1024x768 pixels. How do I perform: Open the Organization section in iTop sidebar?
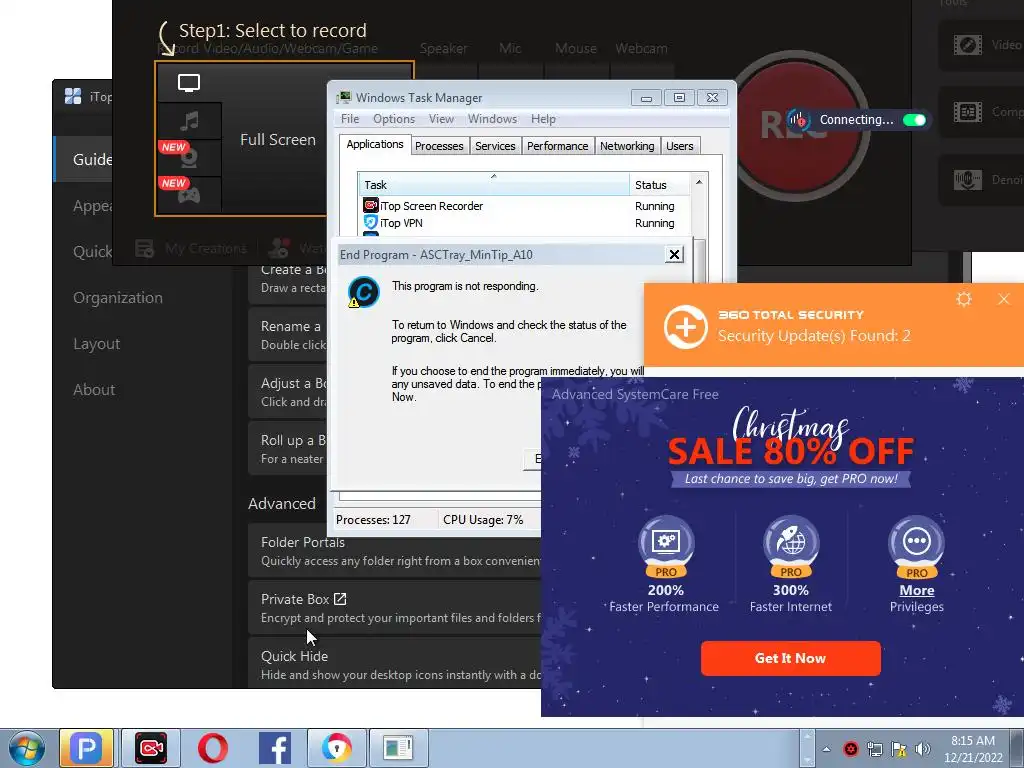point(118,298)
